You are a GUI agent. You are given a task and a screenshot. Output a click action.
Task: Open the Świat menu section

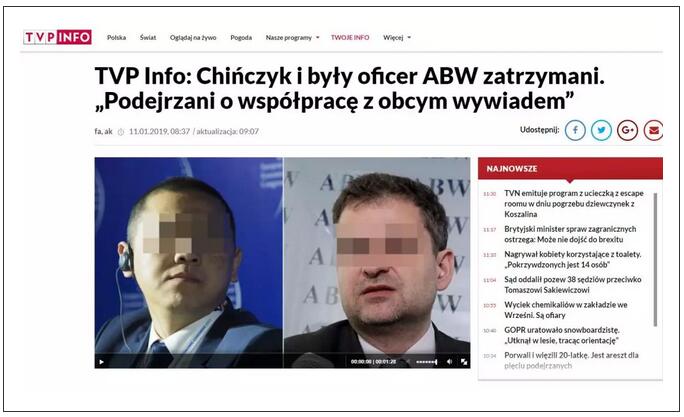coord(148,38)
